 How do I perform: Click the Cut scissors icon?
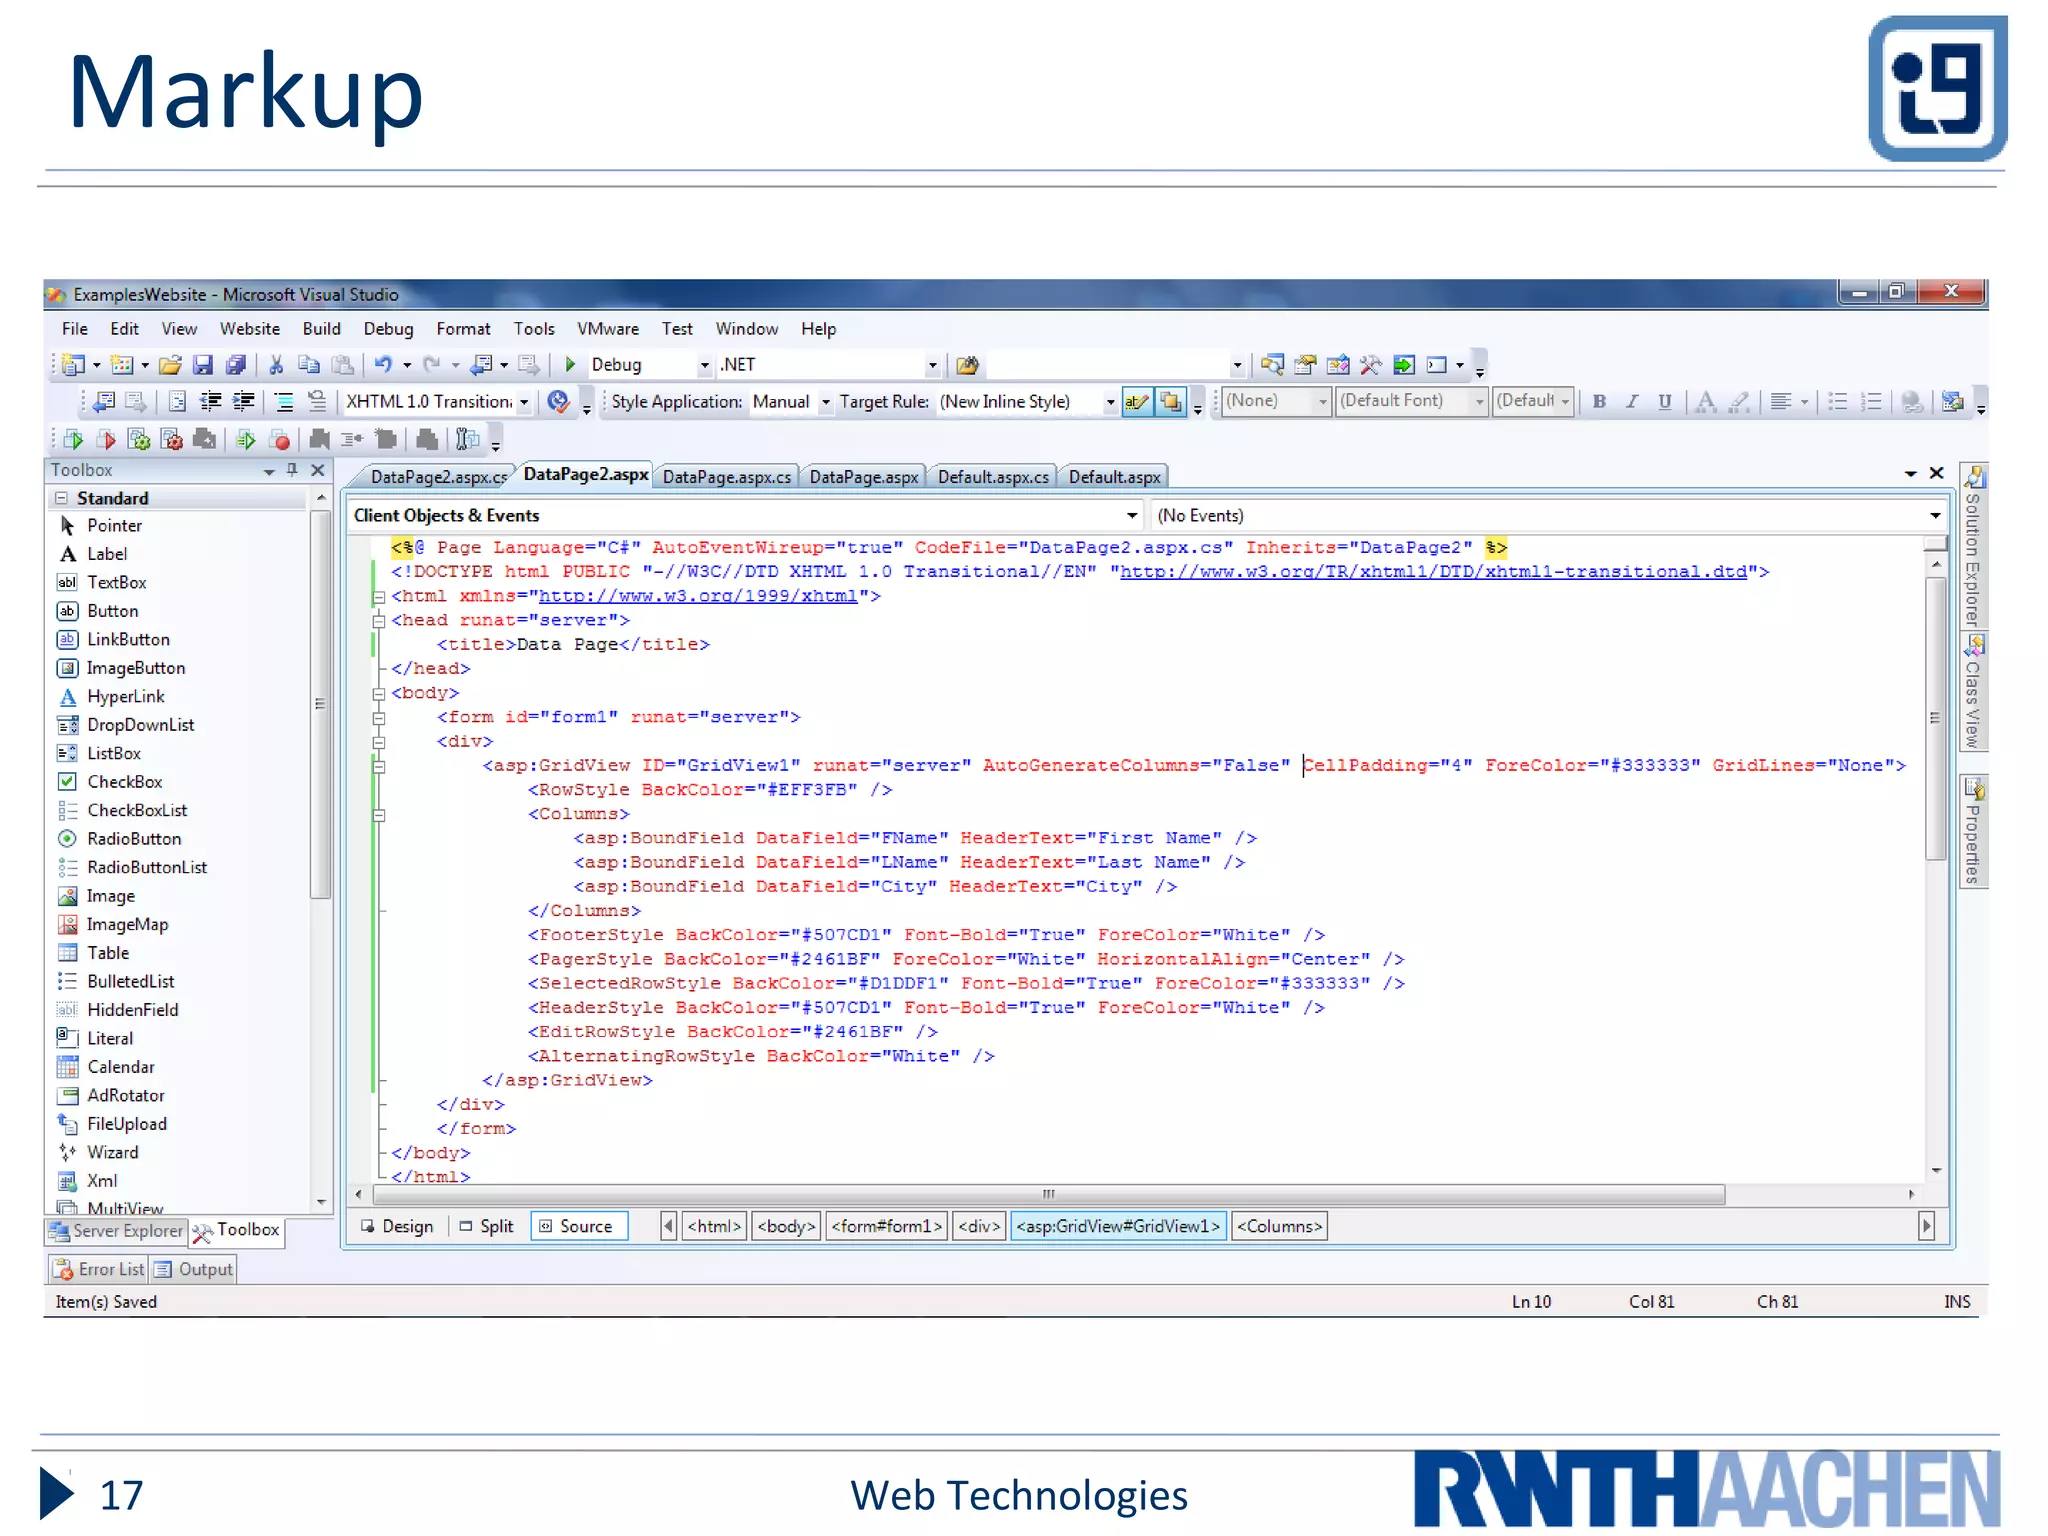[276, 365]
